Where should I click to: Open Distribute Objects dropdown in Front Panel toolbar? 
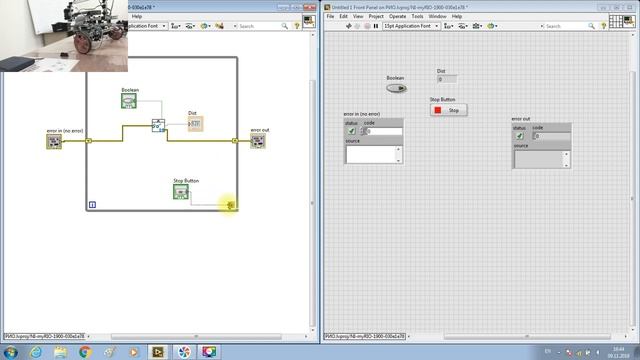(463, 26)
